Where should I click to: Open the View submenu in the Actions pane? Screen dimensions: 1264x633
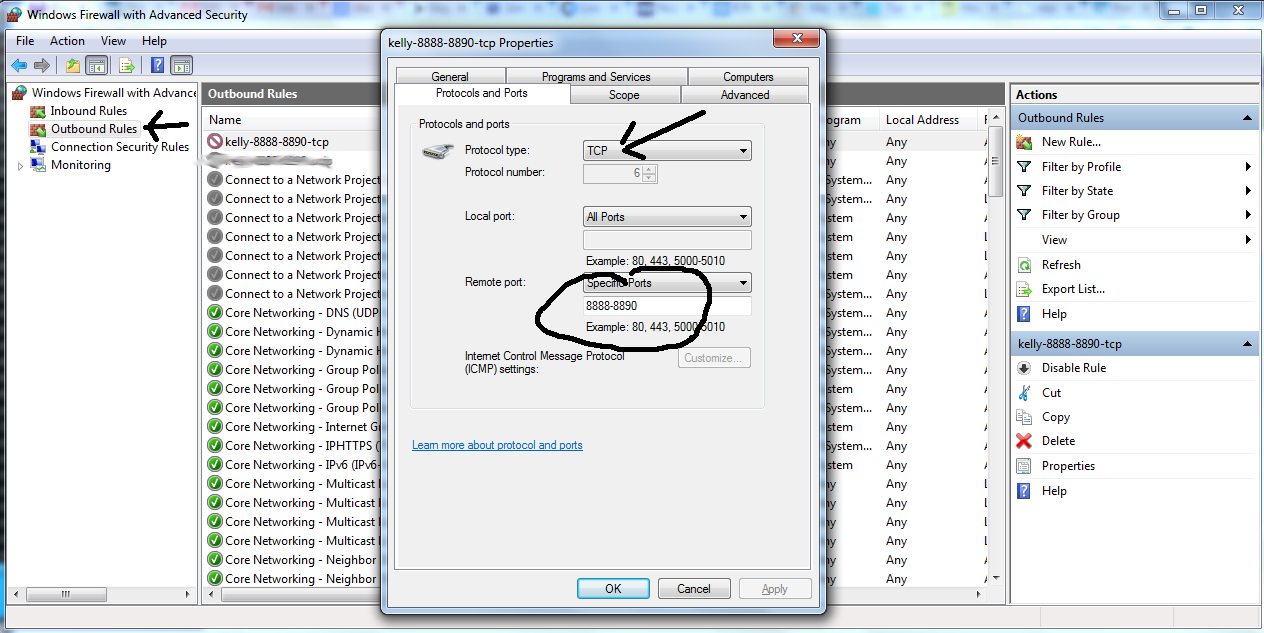pyautogui.click(x=1134, y=240)
